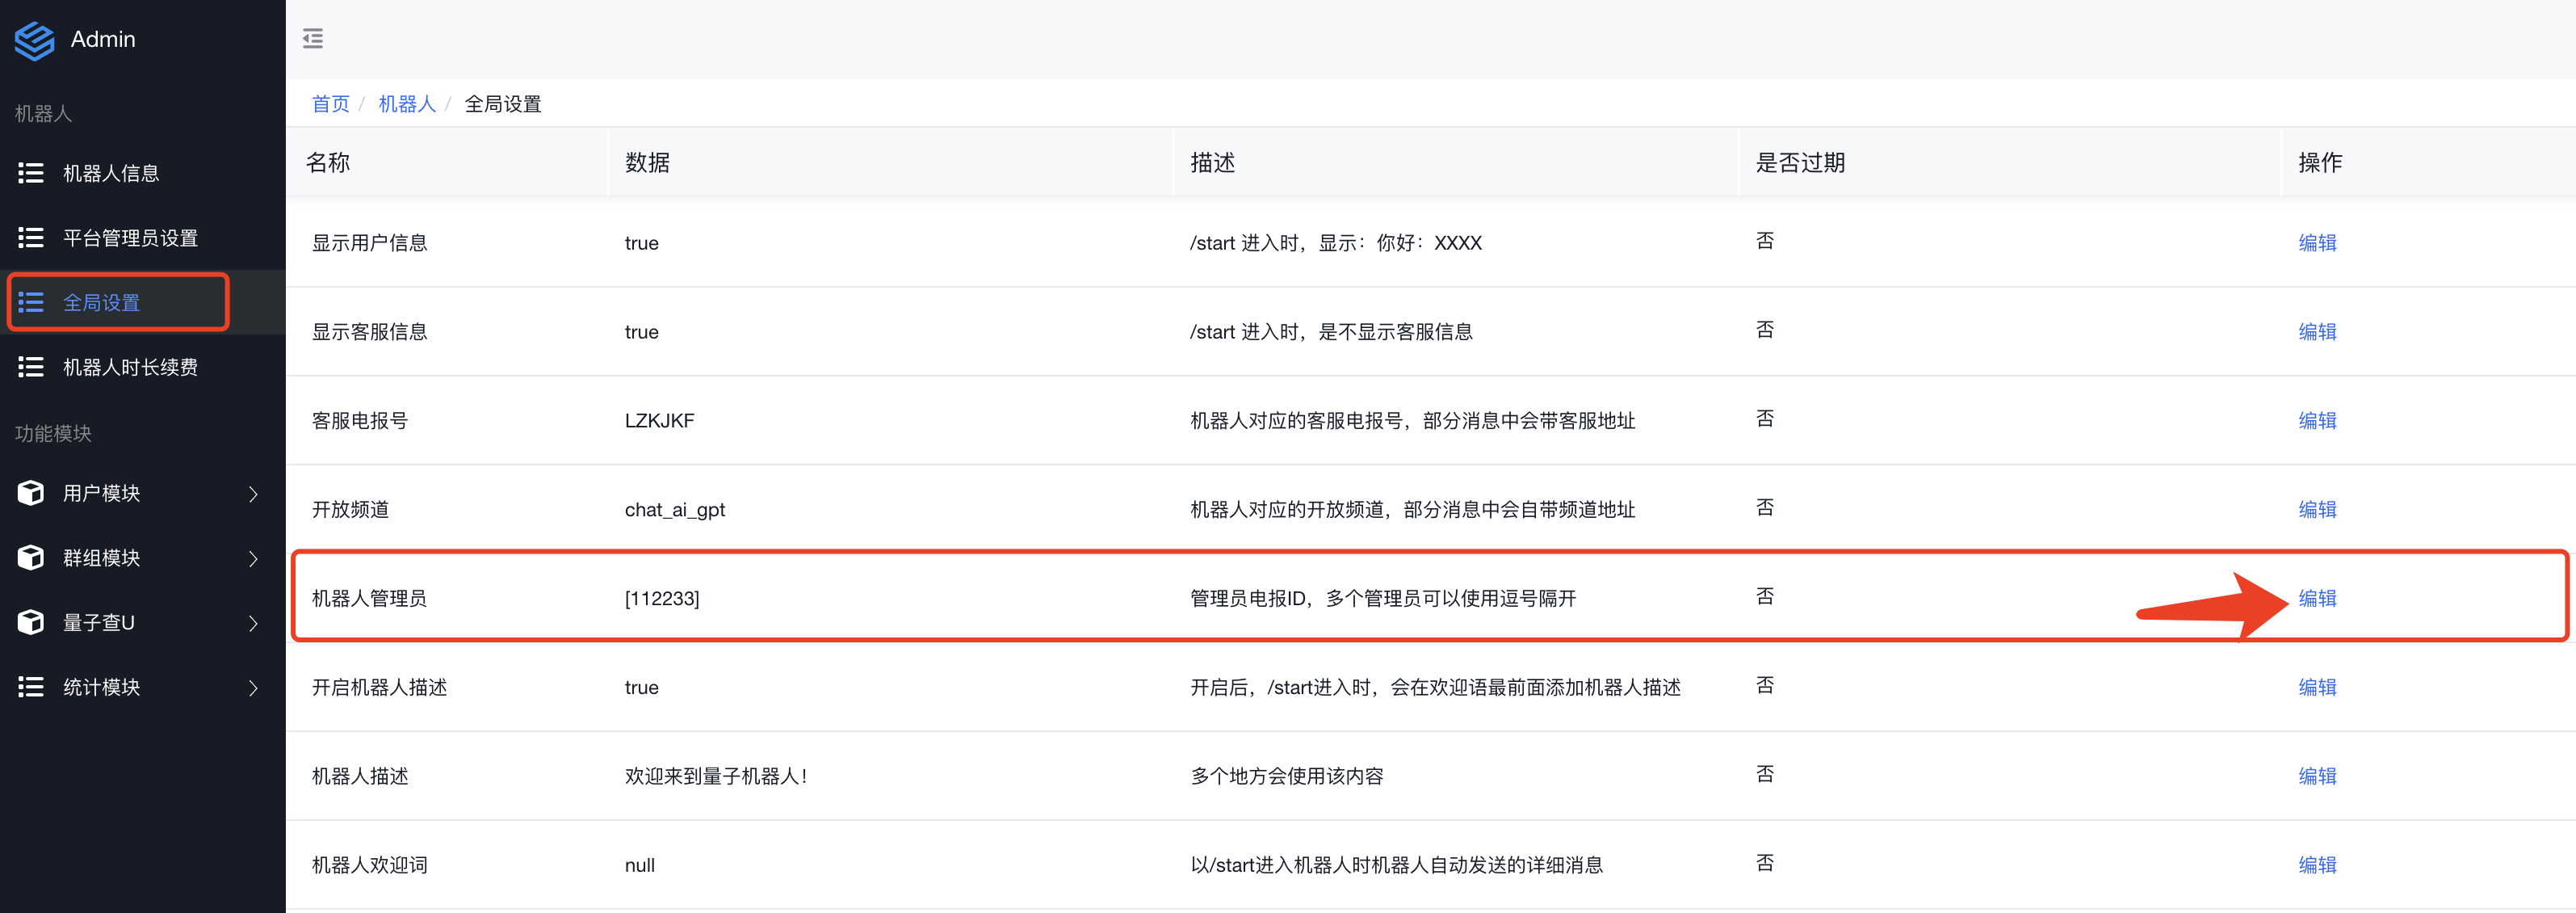Click the cube icon beside 群组模块
This screenshot has width=2576, height=913.
click(31, 558)
